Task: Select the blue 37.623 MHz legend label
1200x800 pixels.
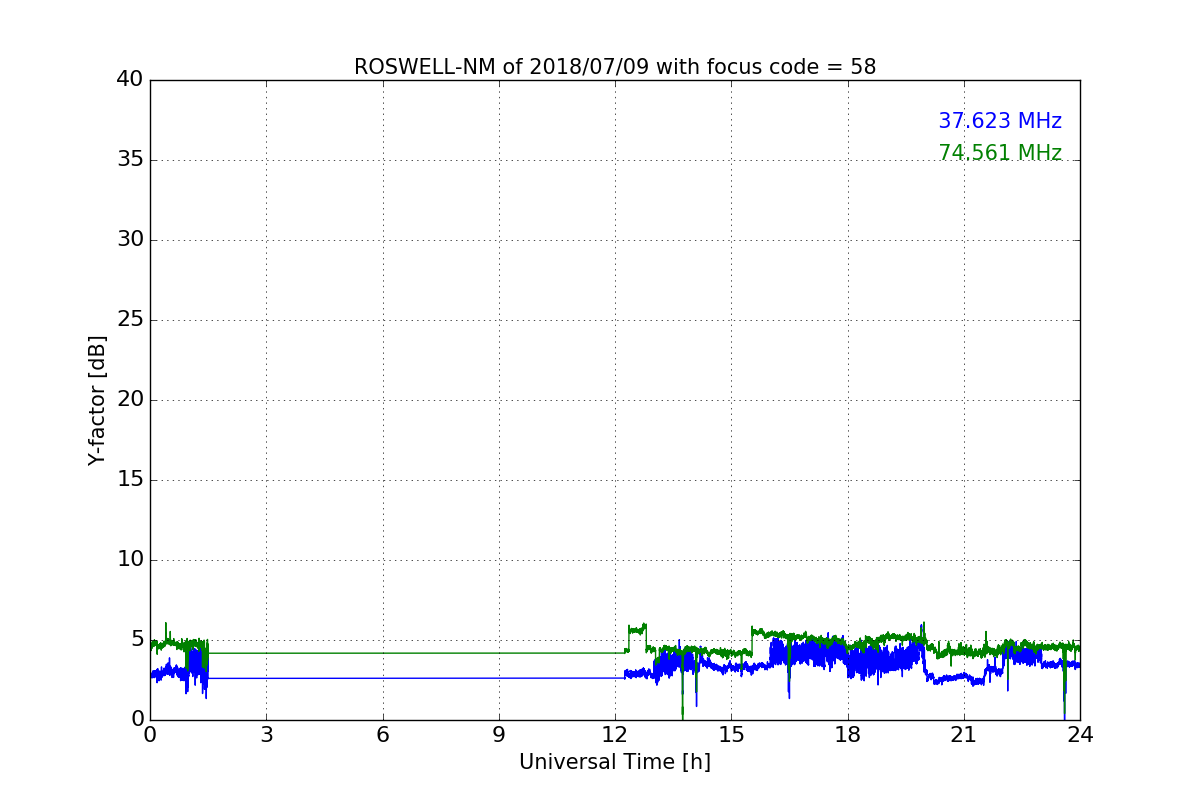Action: point(1000,121)
